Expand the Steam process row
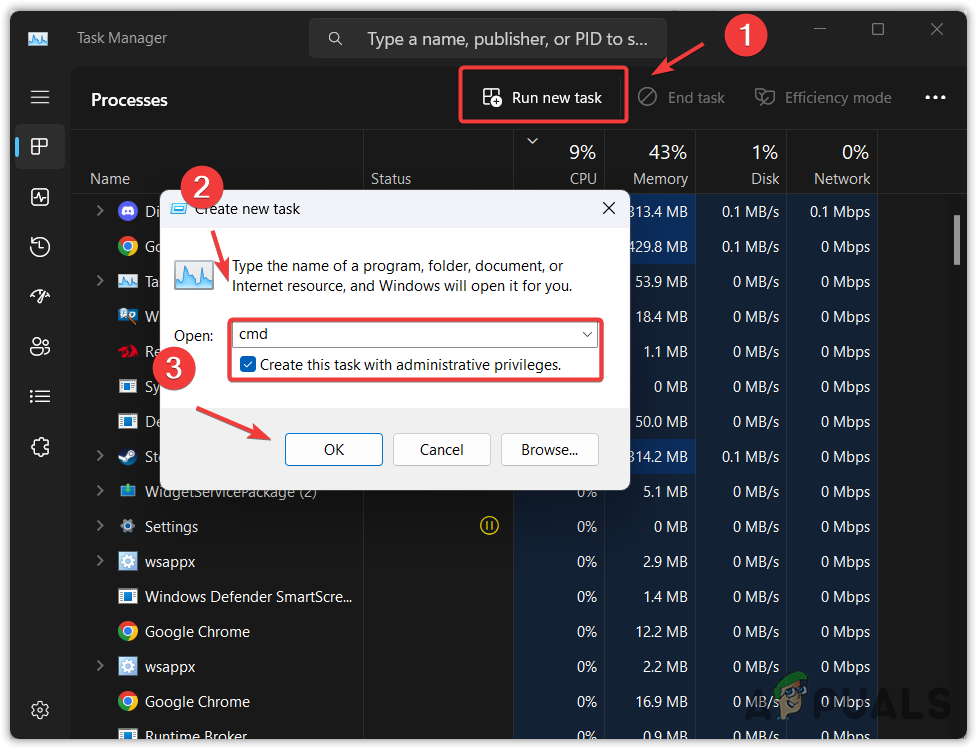This screenshot has height=749, width=977. [100, 456]
